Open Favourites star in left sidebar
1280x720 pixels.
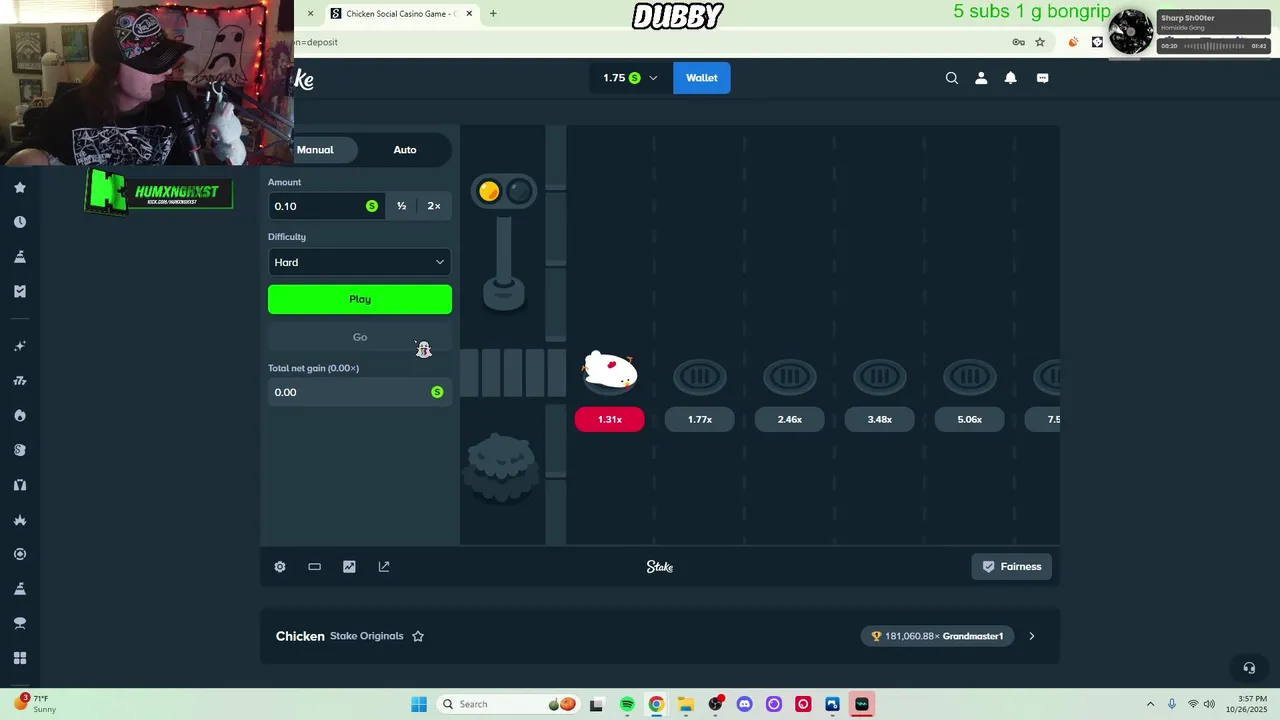20,187
